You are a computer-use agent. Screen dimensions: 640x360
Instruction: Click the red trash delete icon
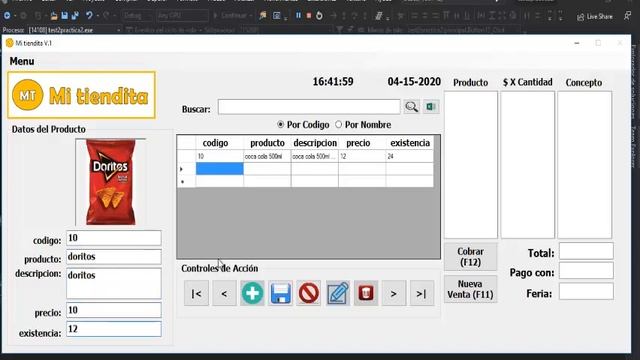click(x=366, y=293)
